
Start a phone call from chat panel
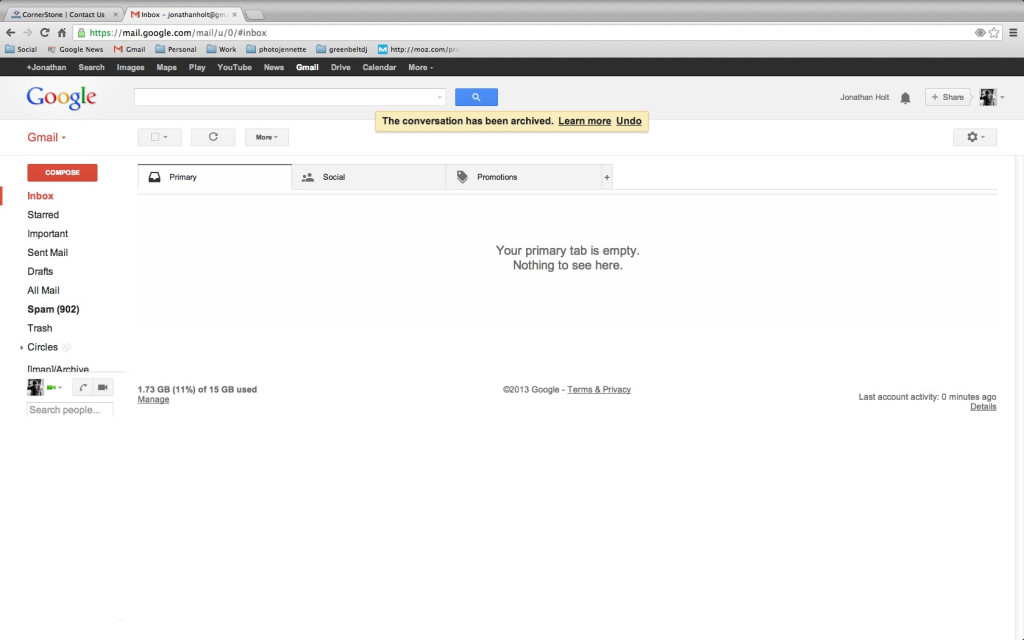tap(82, 387)
